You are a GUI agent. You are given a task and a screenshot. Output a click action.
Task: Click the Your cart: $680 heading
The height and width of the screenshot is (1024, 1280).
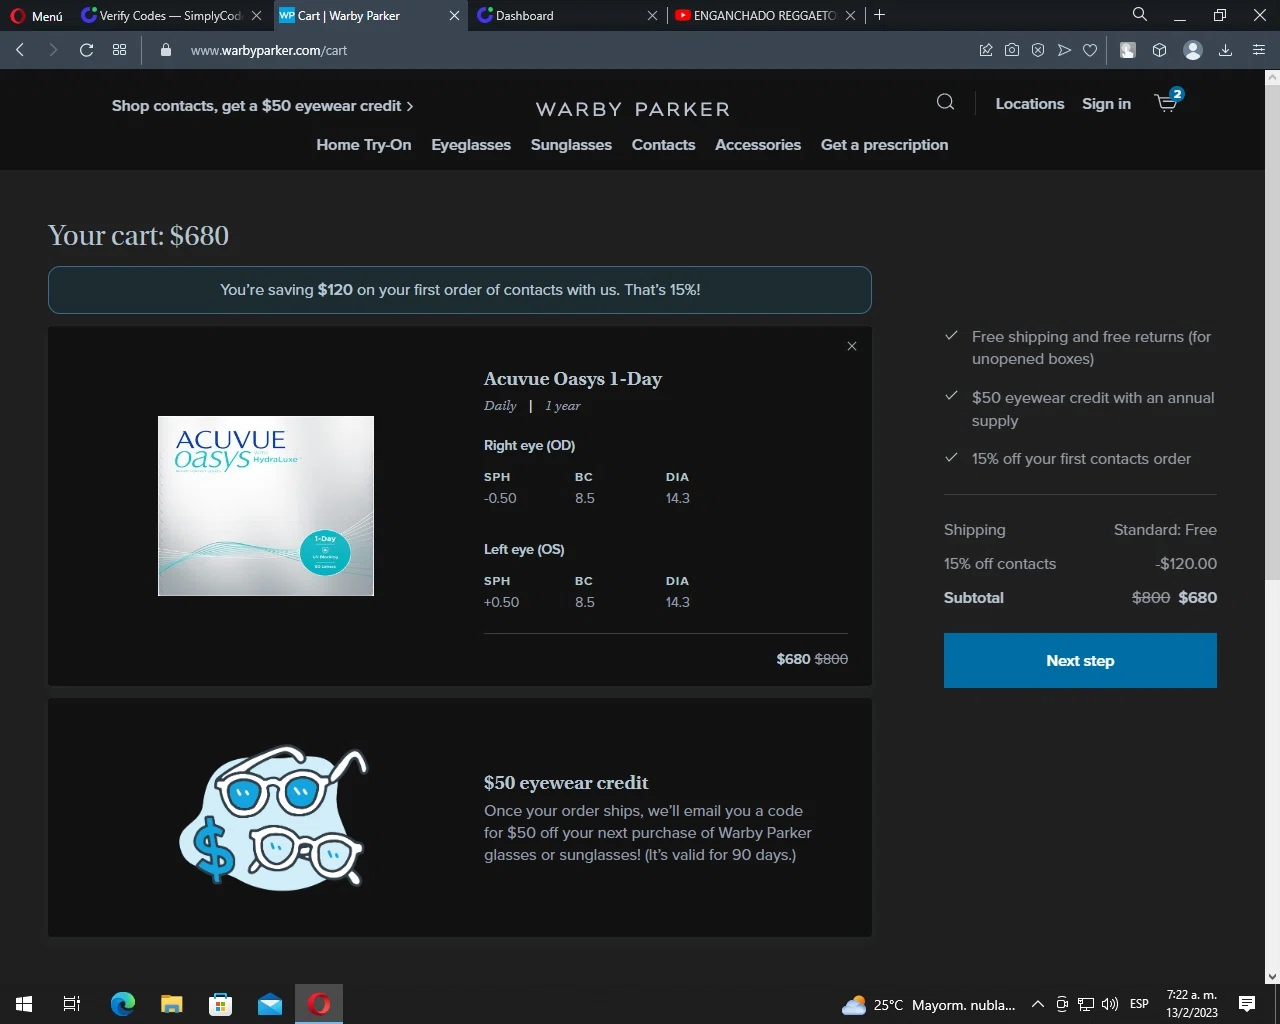pyautogui.click(x=139, y=236)
